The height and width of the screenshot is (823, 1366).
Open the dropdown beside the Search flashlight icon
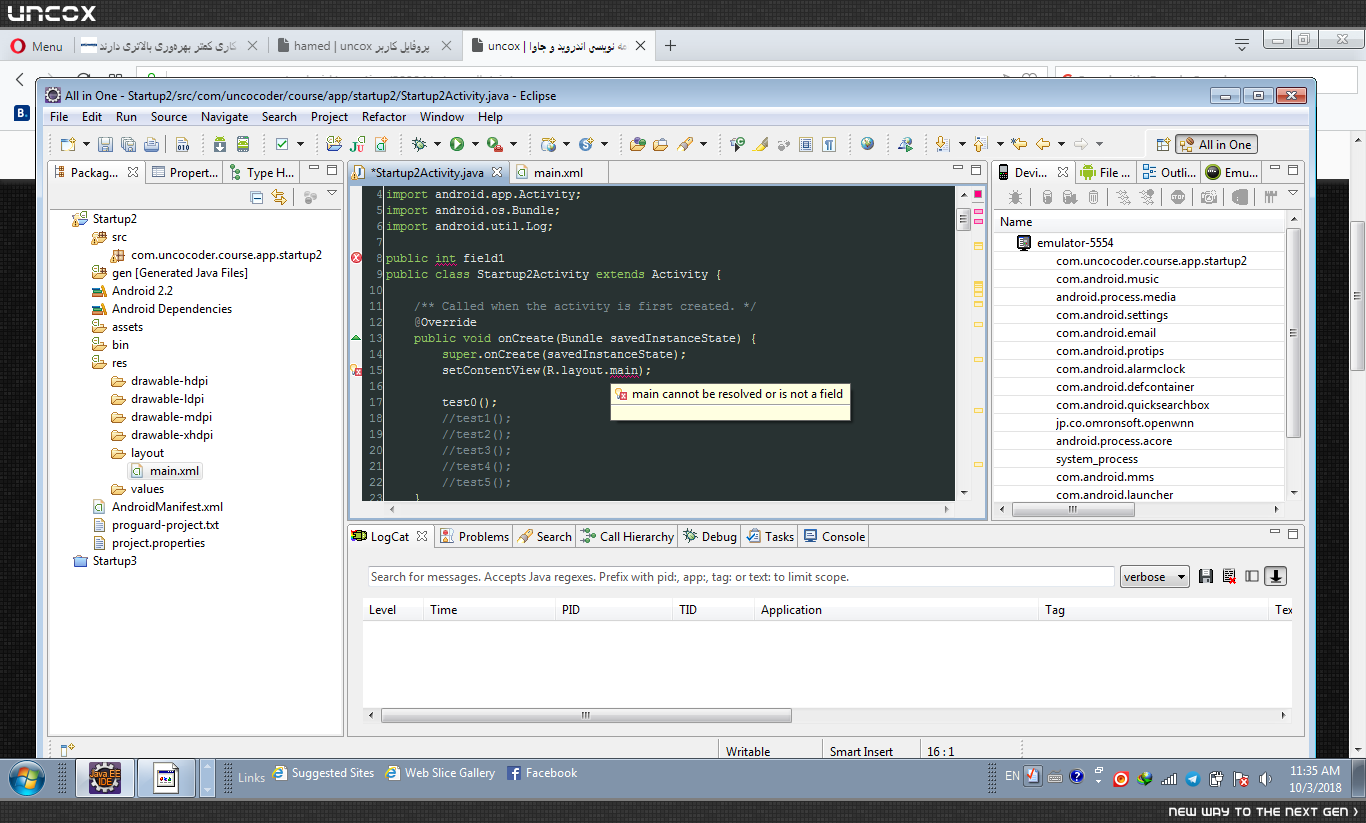click(703, 144)
